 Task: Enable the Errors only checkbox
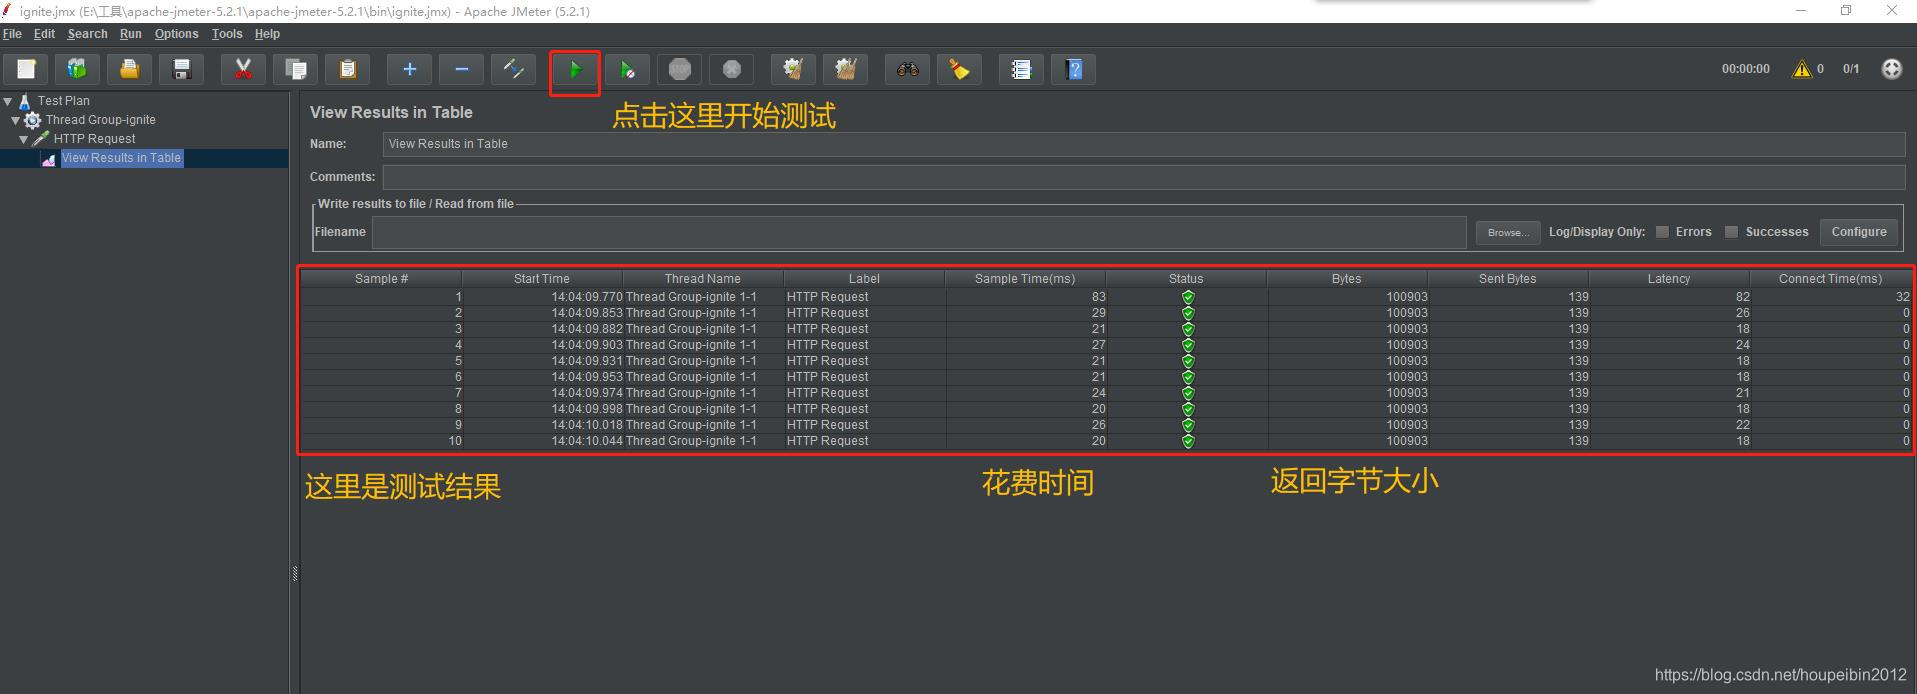1662,232
